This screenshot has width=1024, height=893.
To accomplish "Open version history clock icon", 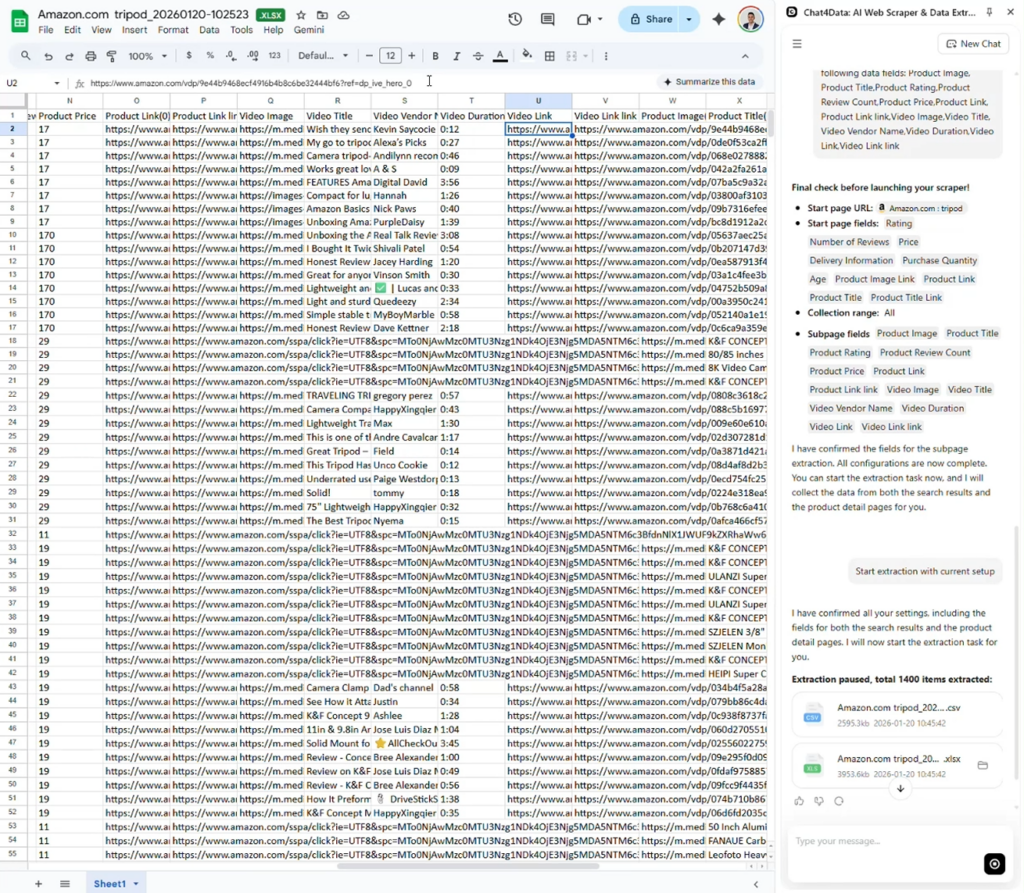I will [x=515, y=19].
